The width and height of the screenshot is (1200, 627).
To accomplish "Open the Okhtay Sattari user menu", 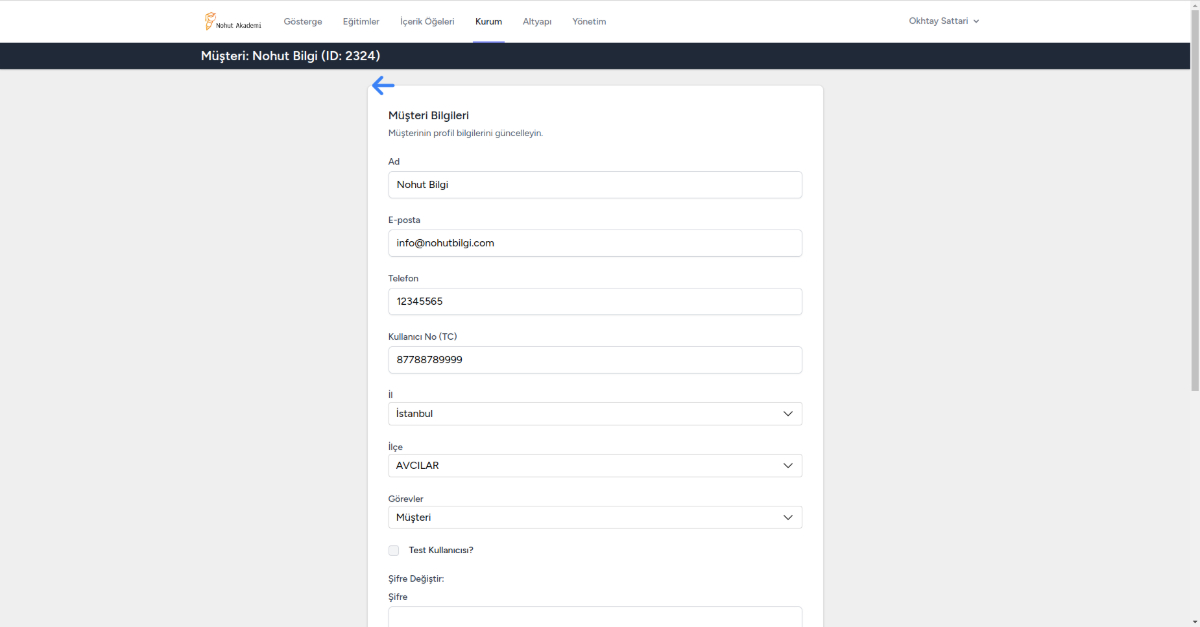I will (x=943, y=21).
